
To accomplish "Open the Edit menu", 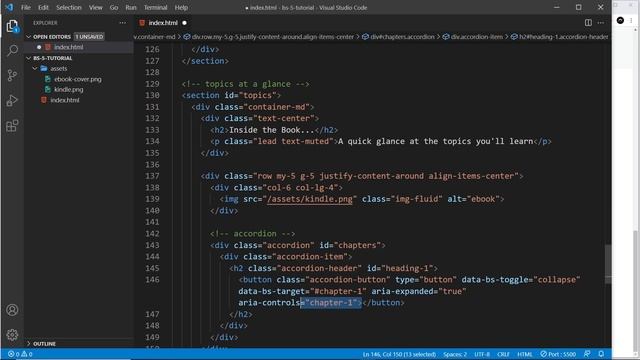I will pyautogui.click(x=43, y=7).
